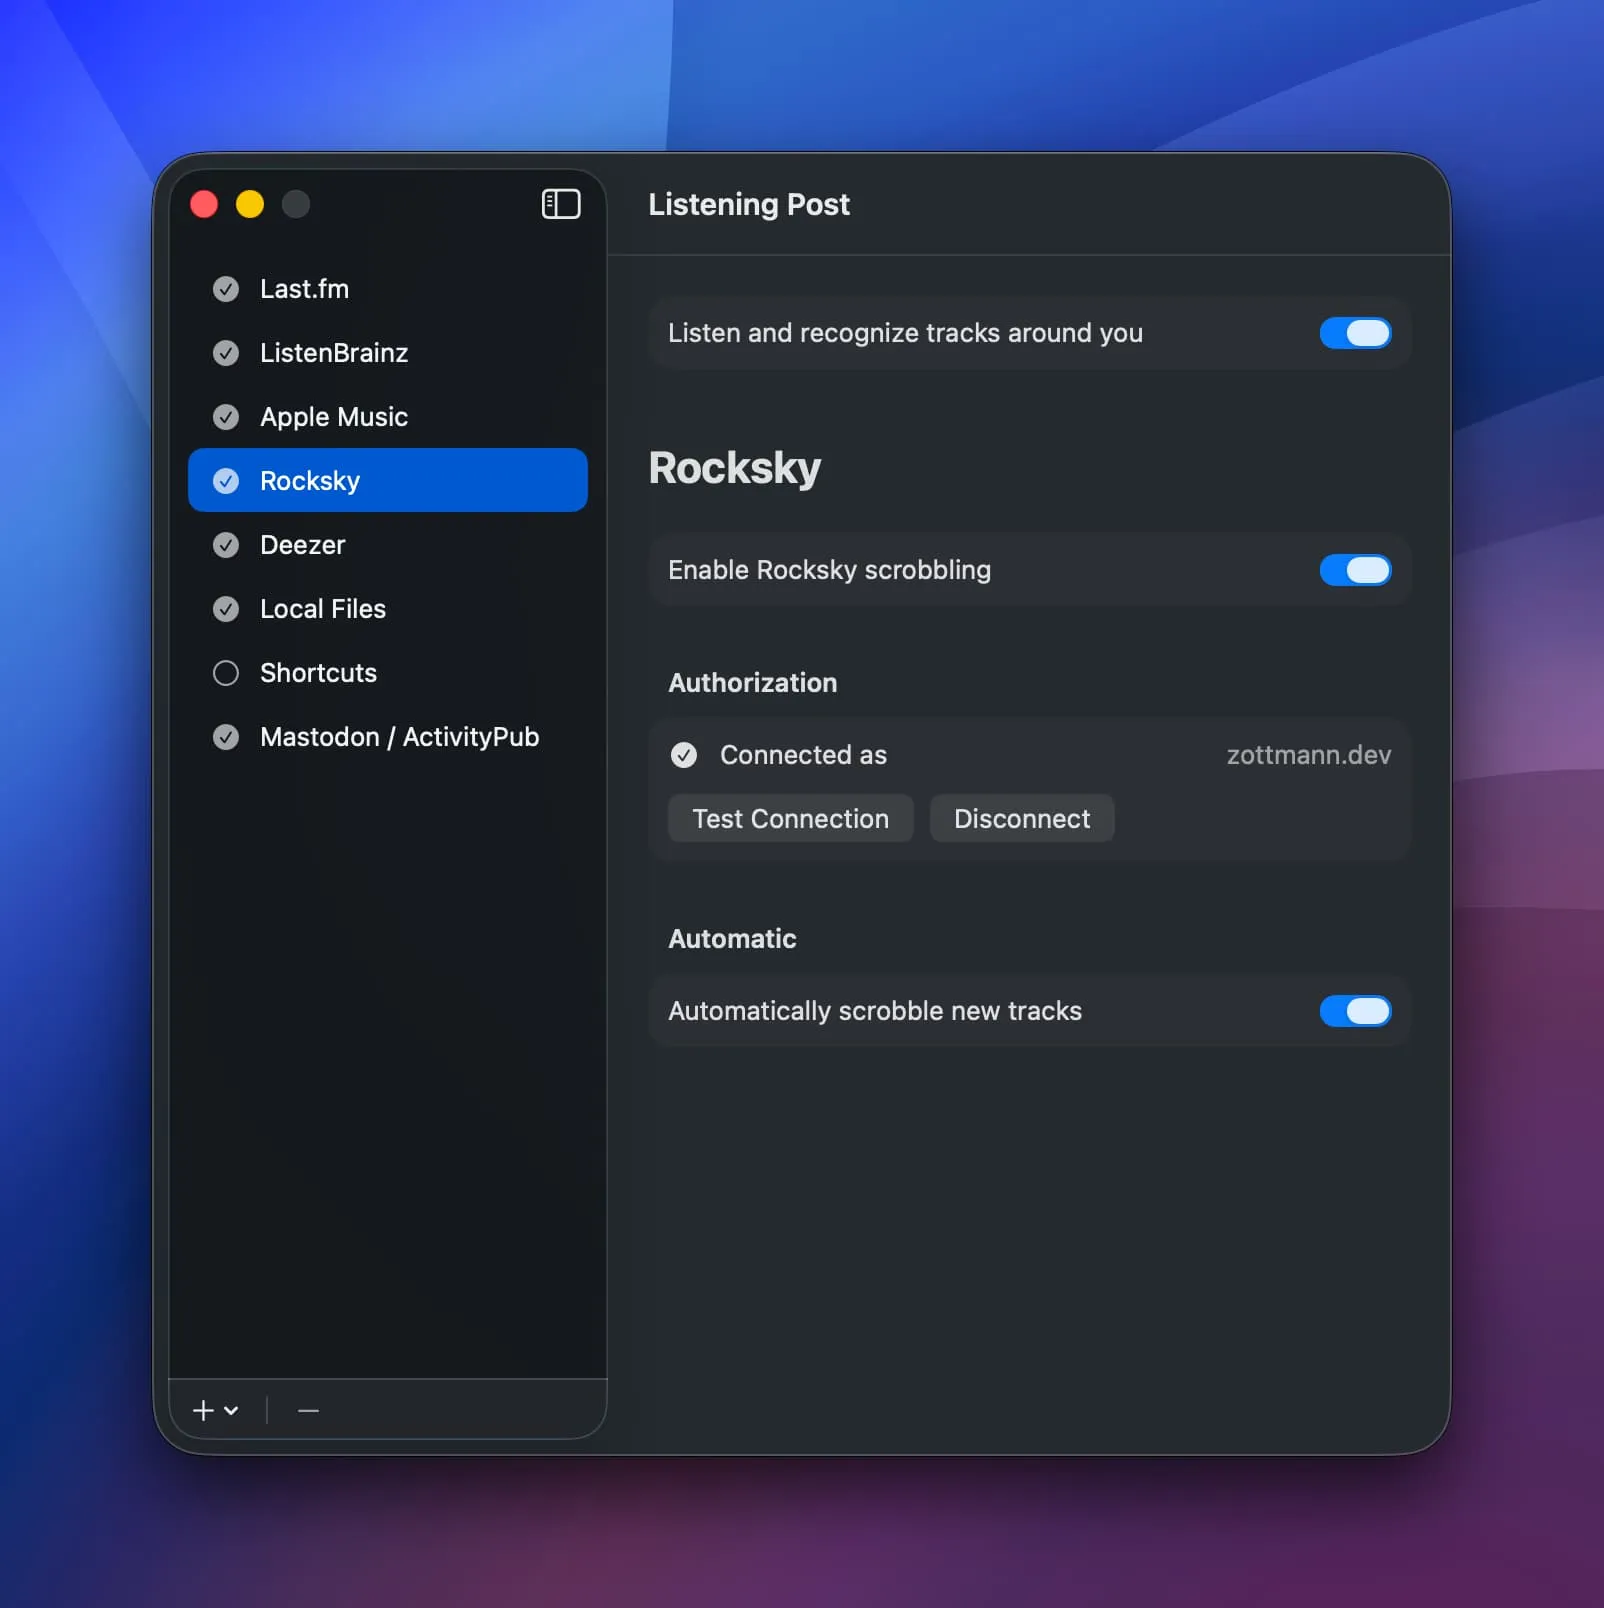Click the checkmark icon beside Deezer

coord(225,545)
